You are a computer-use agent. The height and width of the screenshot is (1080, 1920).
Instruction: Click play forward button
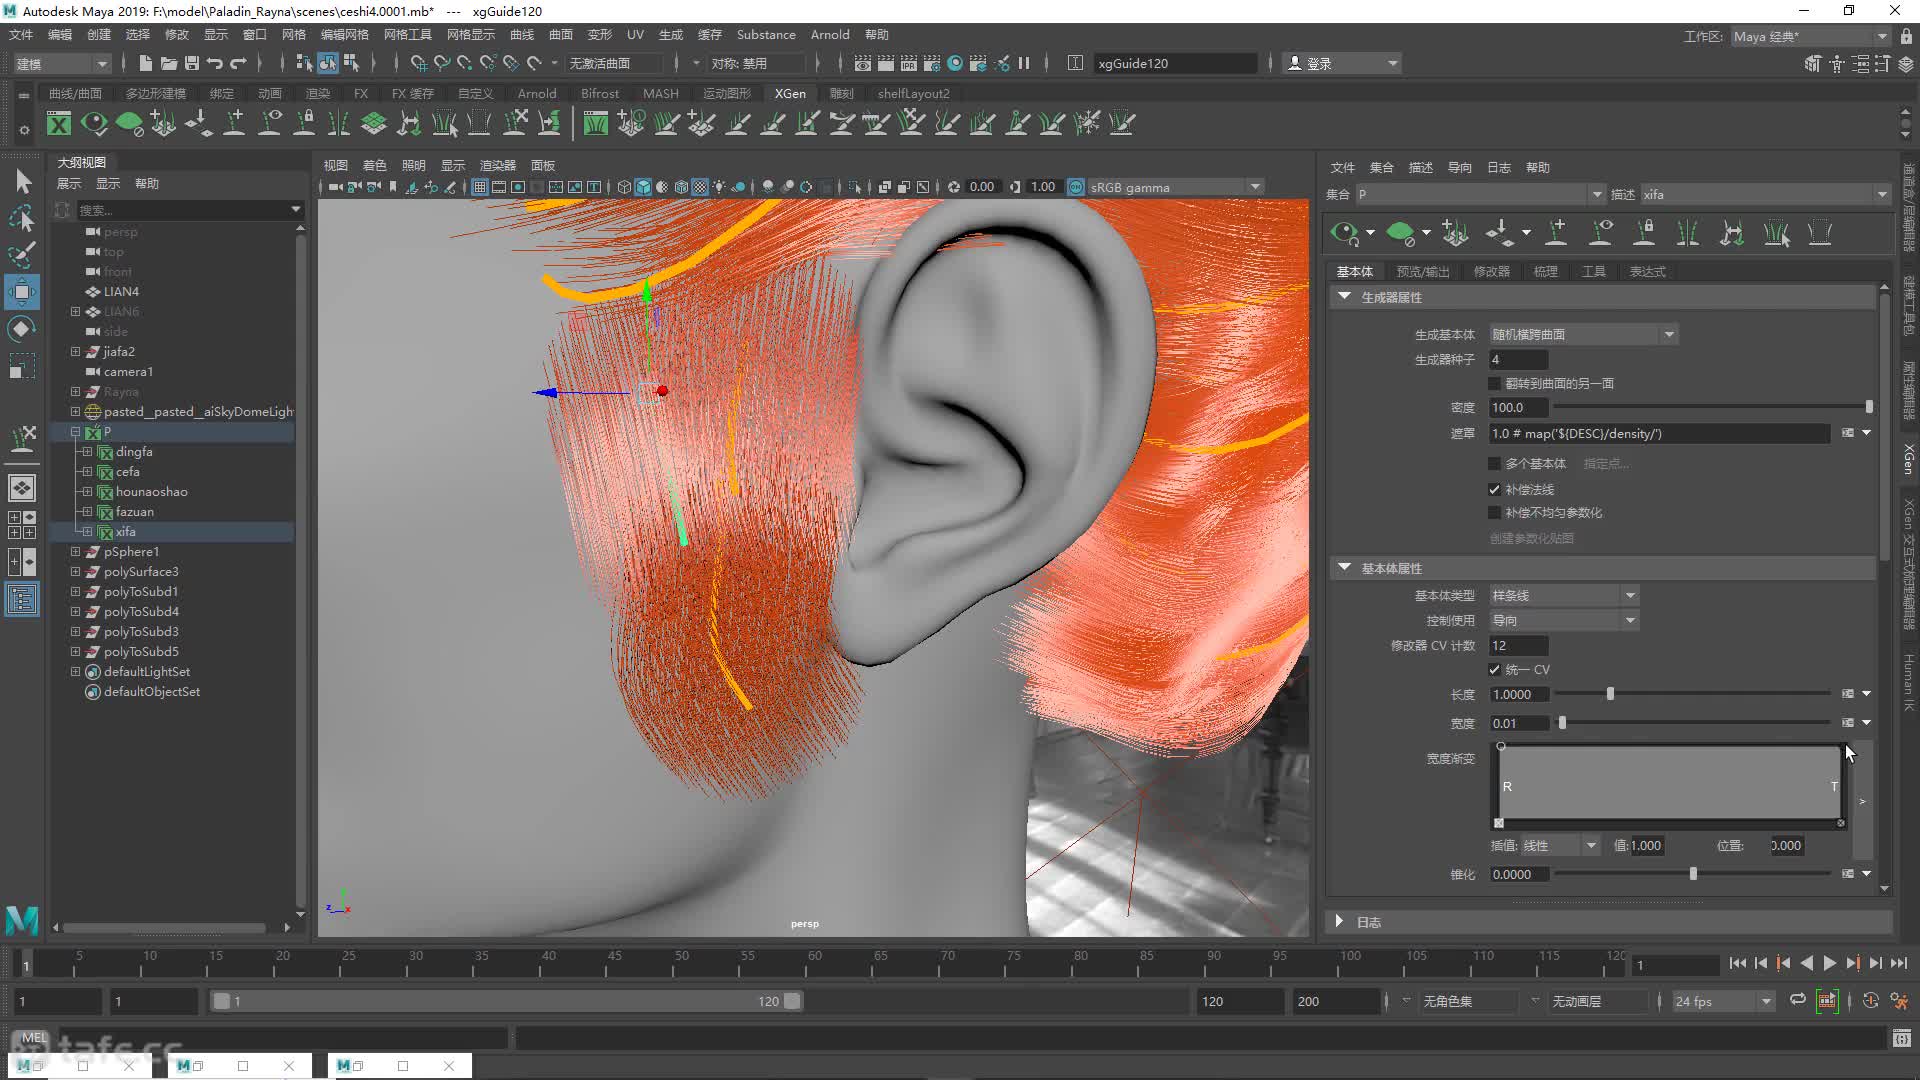click(x=1829, y=963)
